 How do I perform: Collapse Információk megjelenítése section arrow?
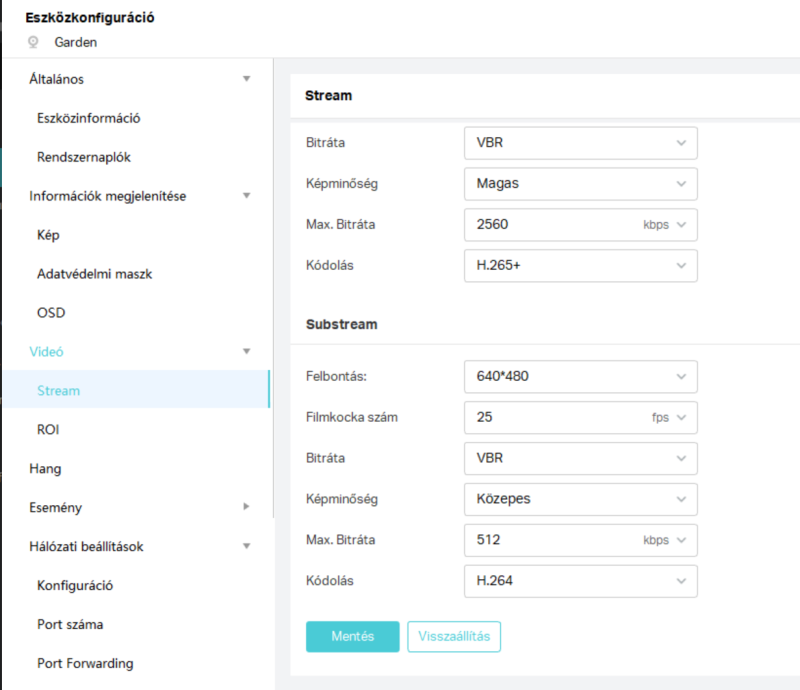[246, 195]
